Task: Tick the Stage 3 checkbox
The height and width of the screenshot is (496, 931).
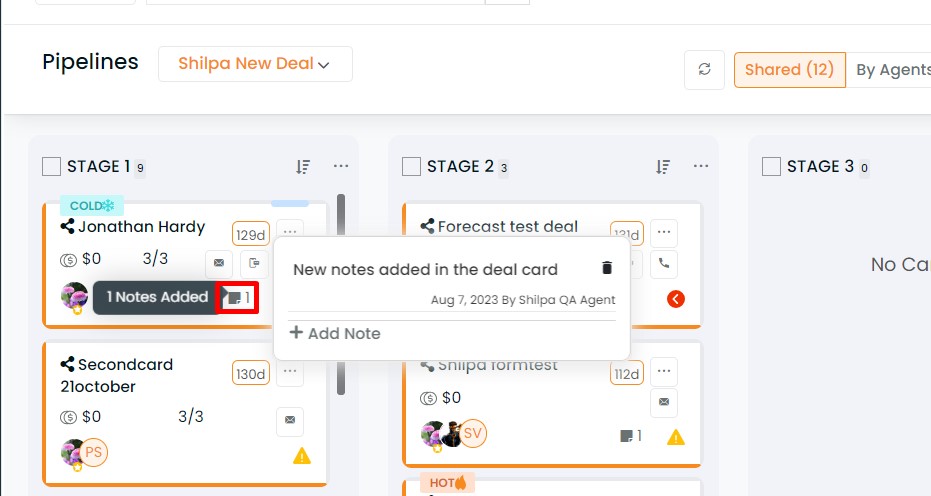Action: [771, 166]
